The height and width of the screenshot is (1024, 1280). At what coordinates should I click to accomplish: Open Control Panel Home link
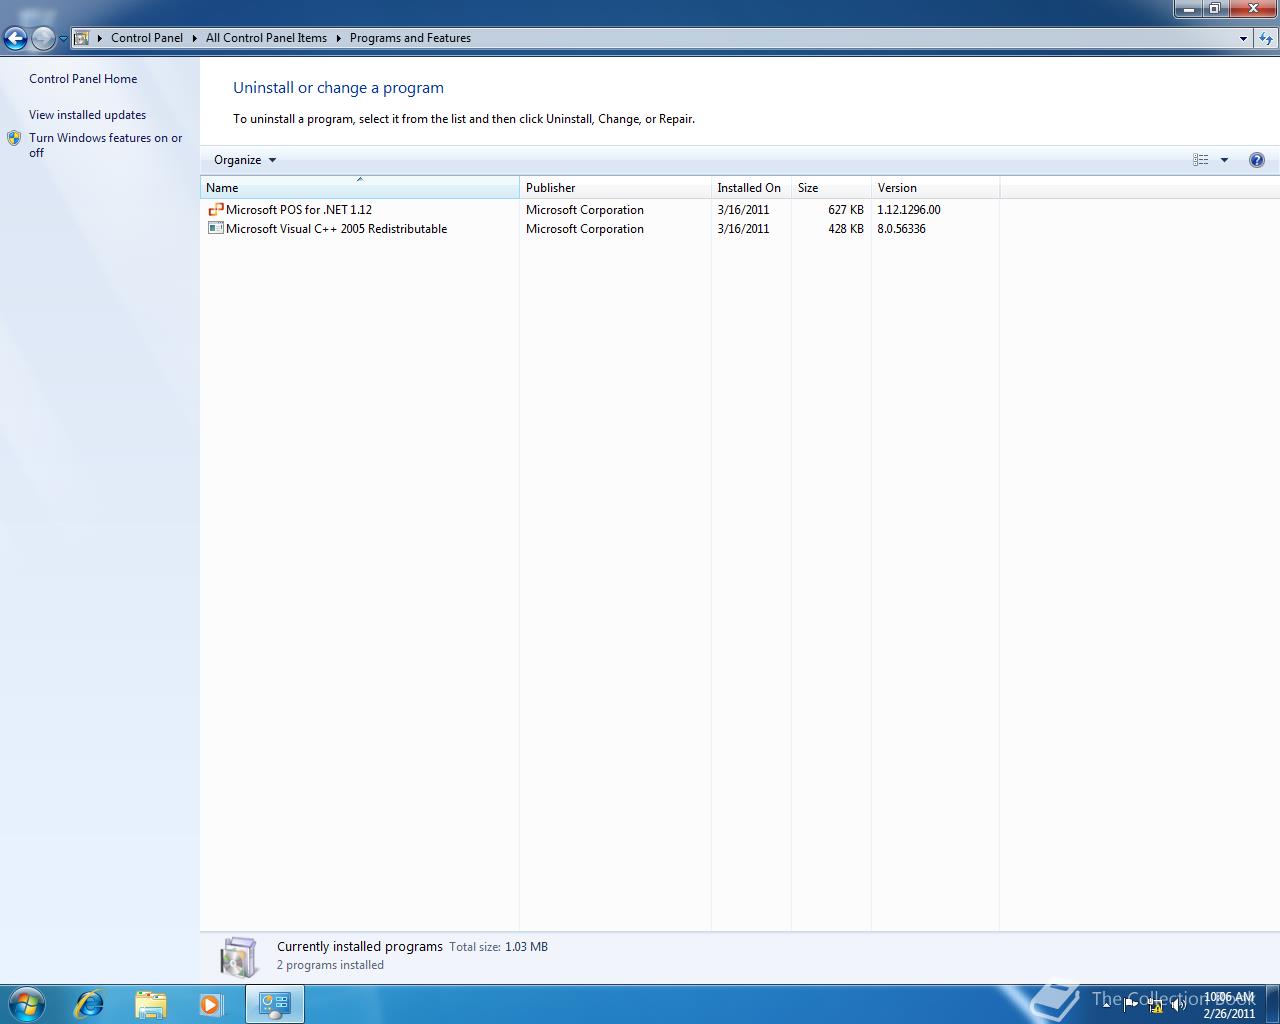83,79
